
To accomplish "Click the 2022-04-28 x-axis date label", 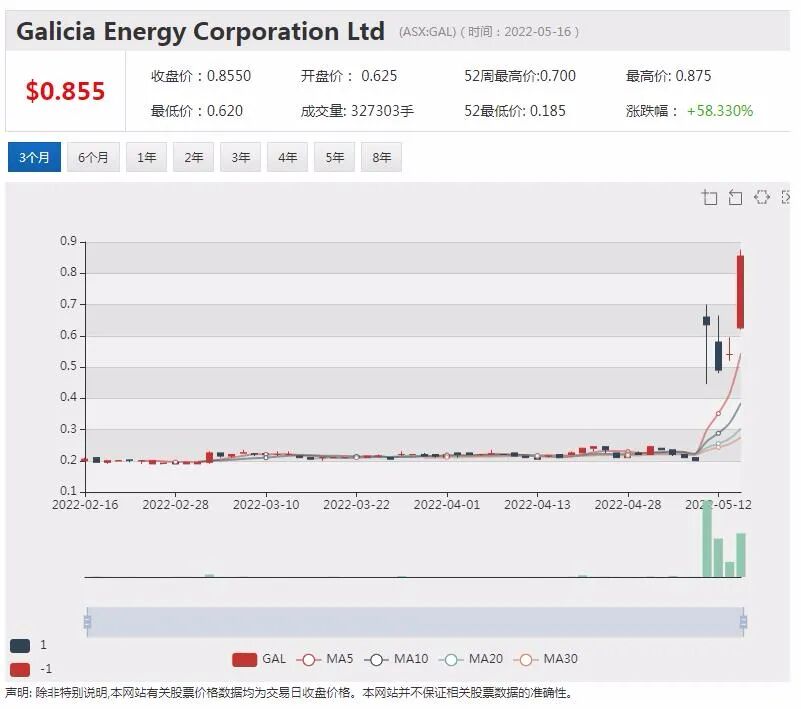I will (x=628, y=505).
